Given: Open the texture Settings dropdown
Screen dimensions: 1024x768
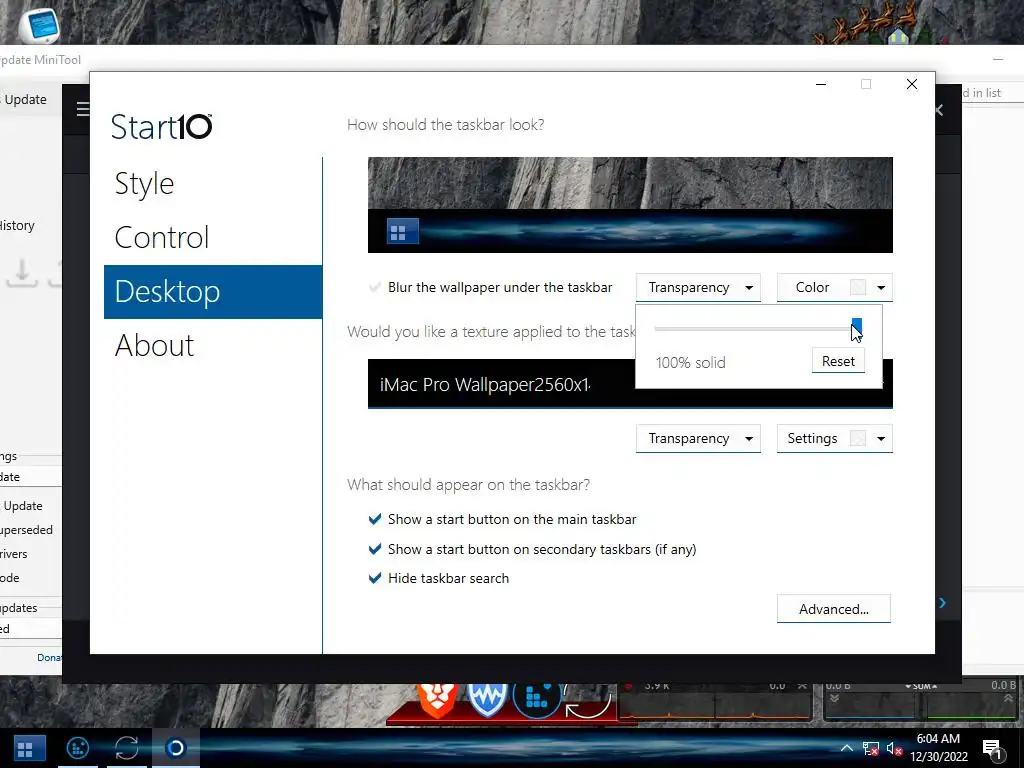Looking at the screenshot, I should [835, 438].
